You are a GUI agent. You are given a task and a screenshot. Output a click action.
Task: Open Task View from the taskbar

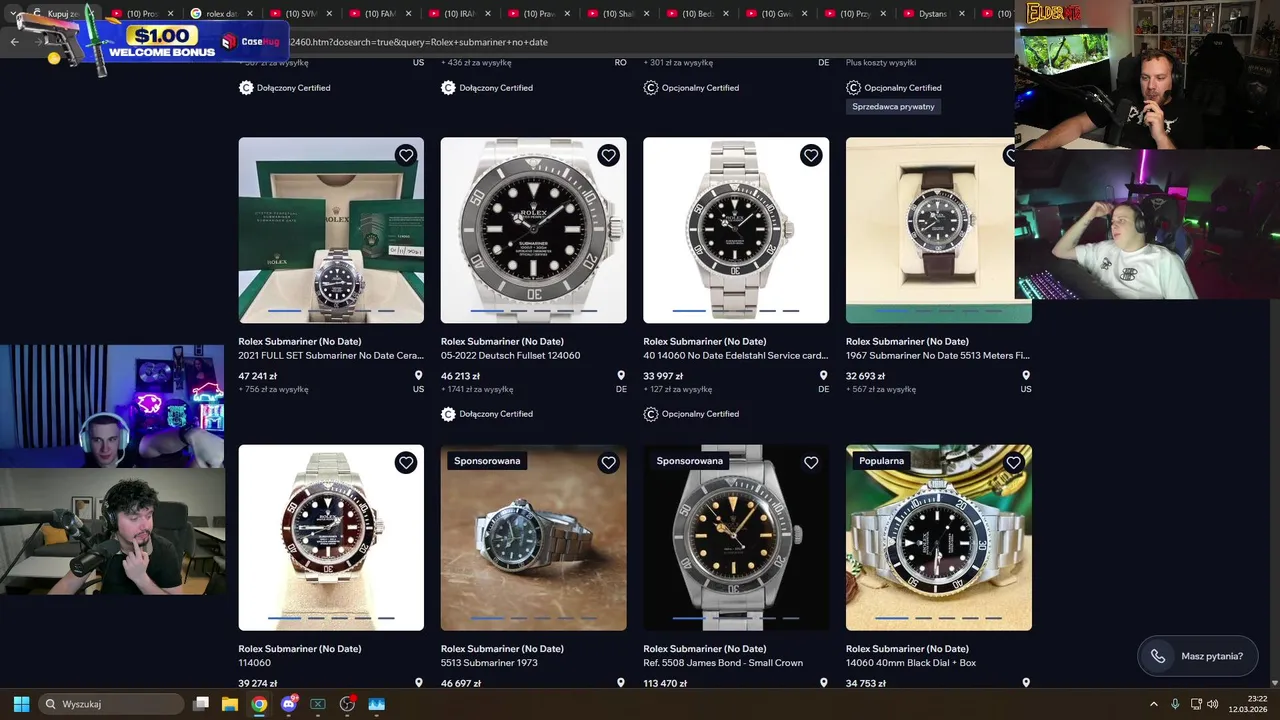point(201,704)
